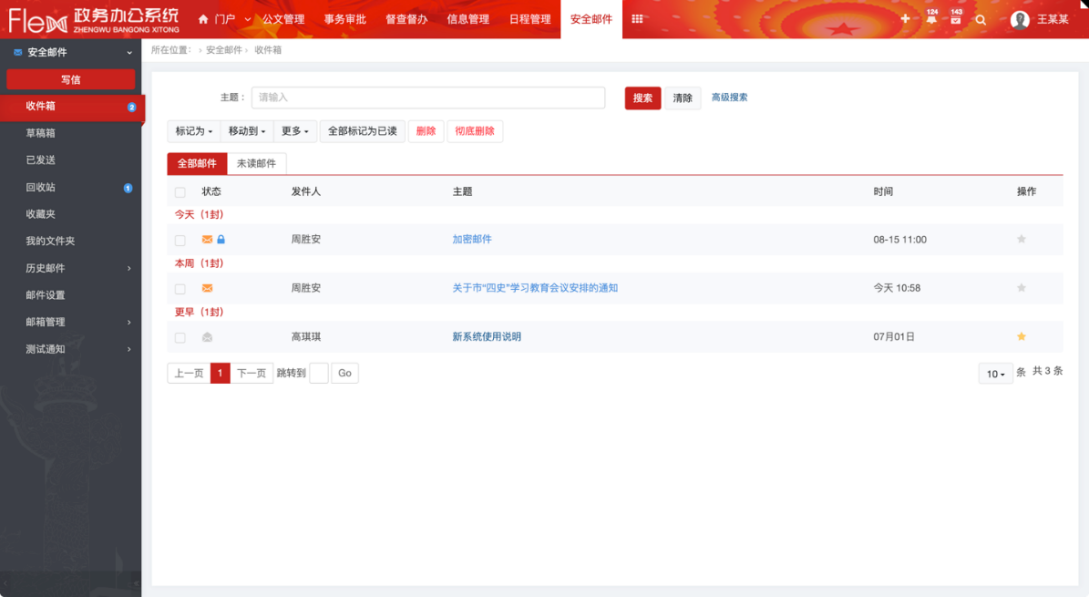Click the plus icon in top bar
This screenshot has height=597, width=1089.
905,19
